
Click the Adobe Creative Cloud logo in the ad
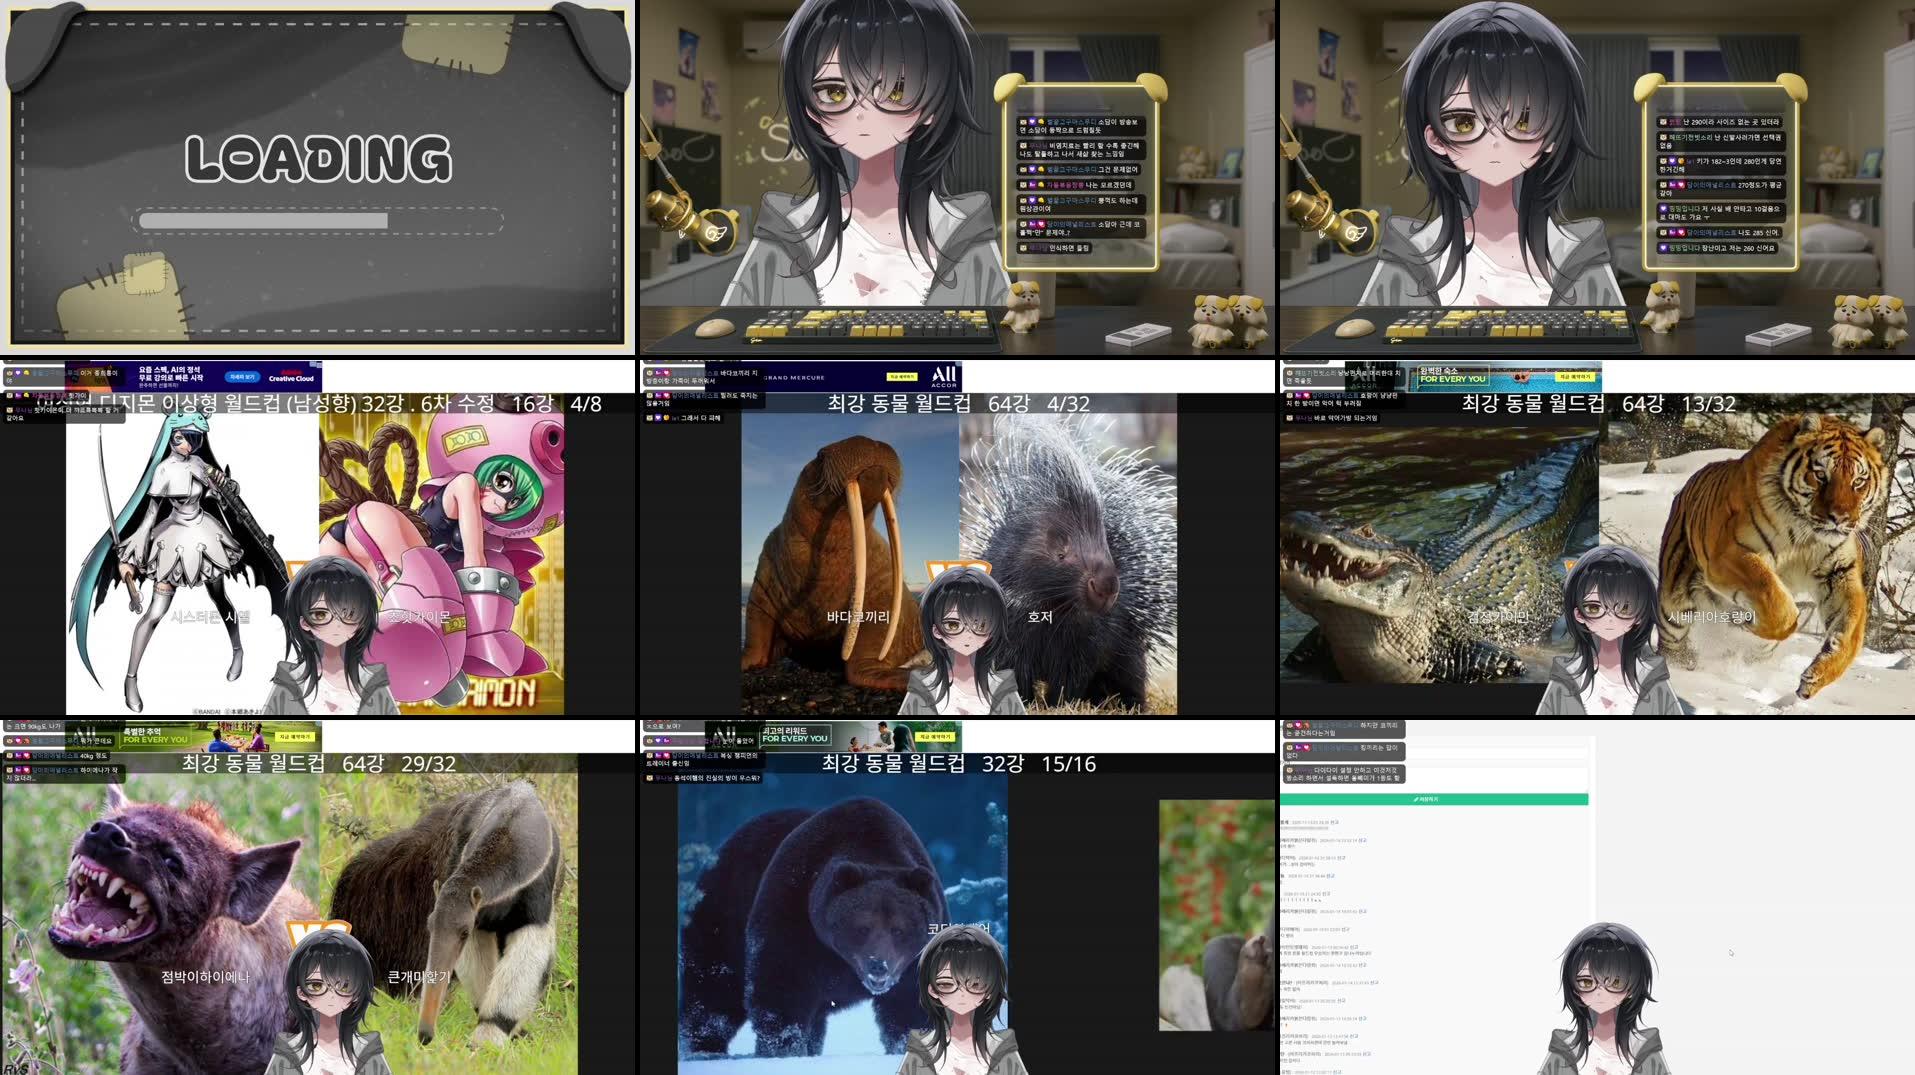tap(291, 379)
